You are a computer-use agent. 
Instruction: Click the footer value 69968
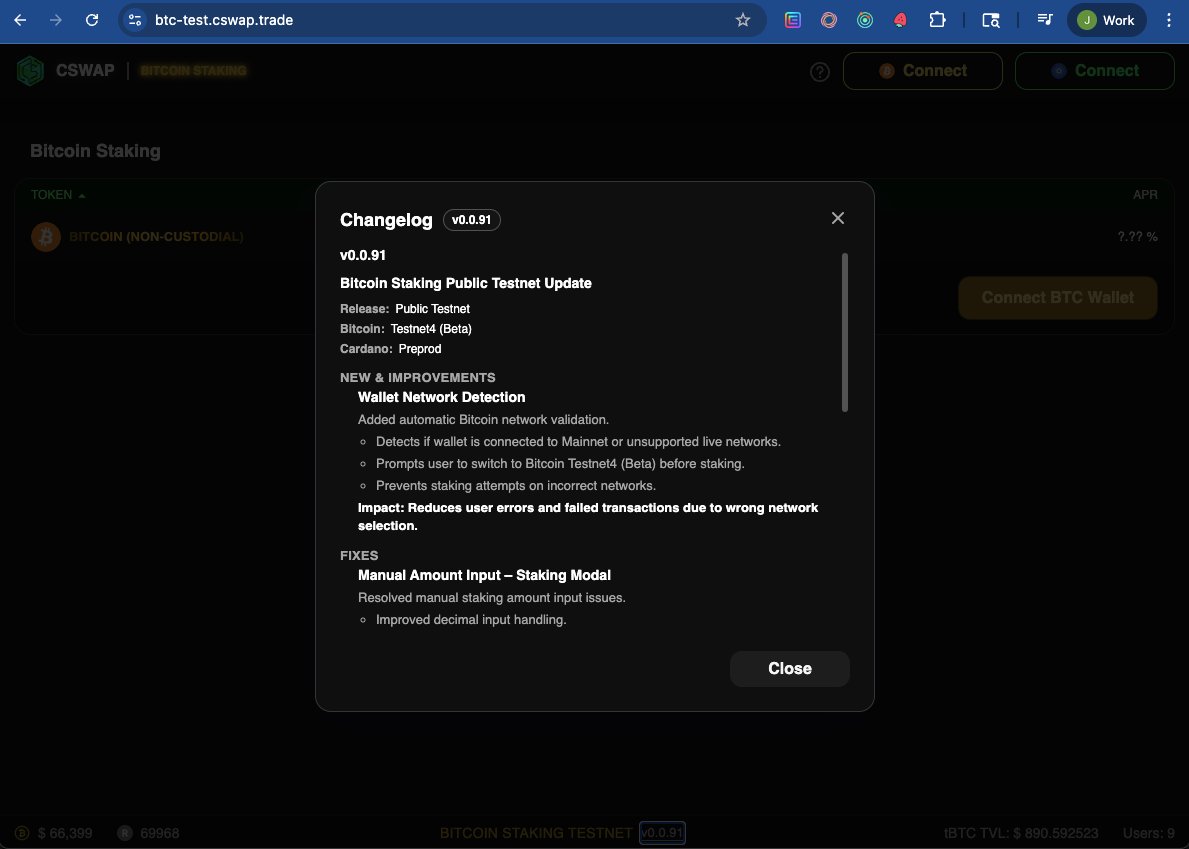[x=159, y=833]
